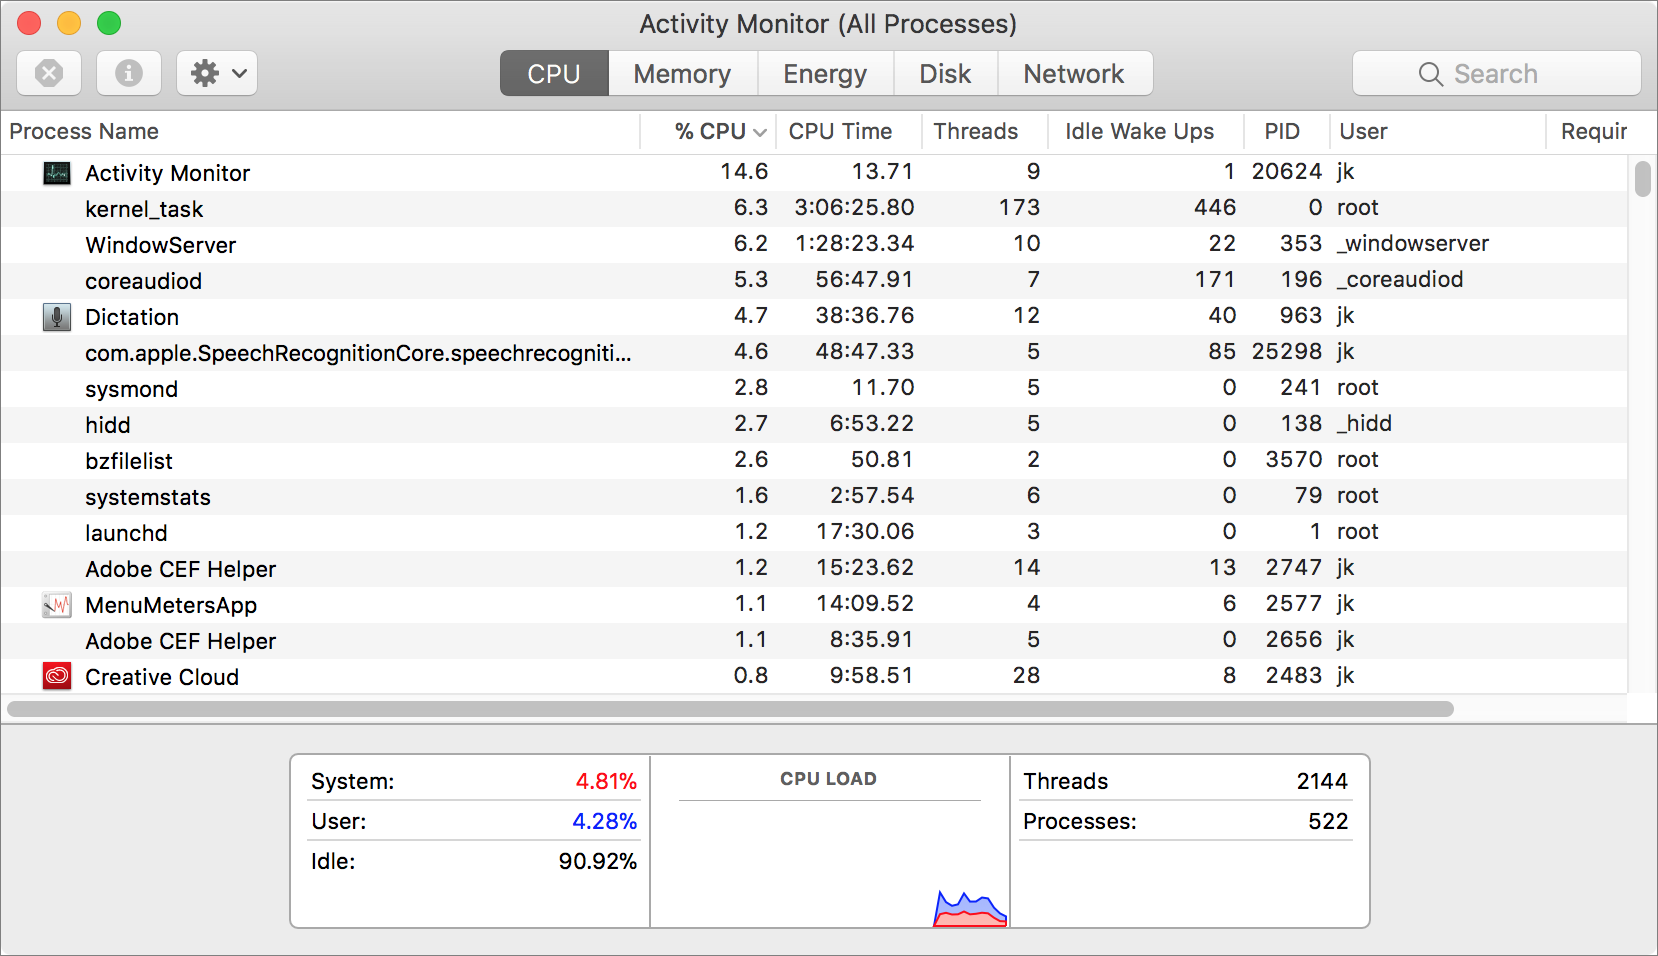This screenshot has width=1658, height=956.
Task: Select the Activity Monitor app icon in list
Action: (57, 173)
